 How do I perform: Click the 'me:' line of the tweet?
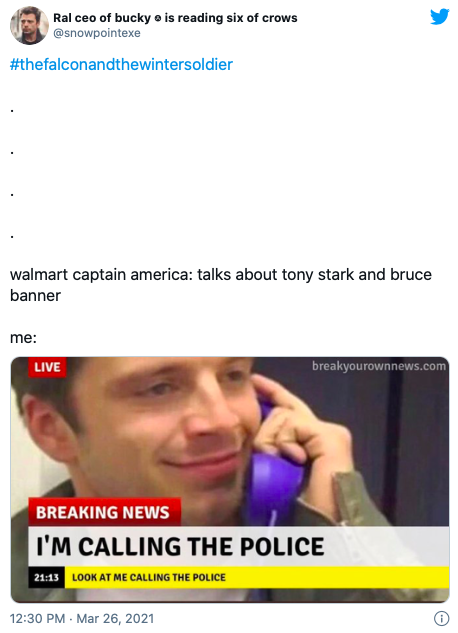tap(23, 337)
